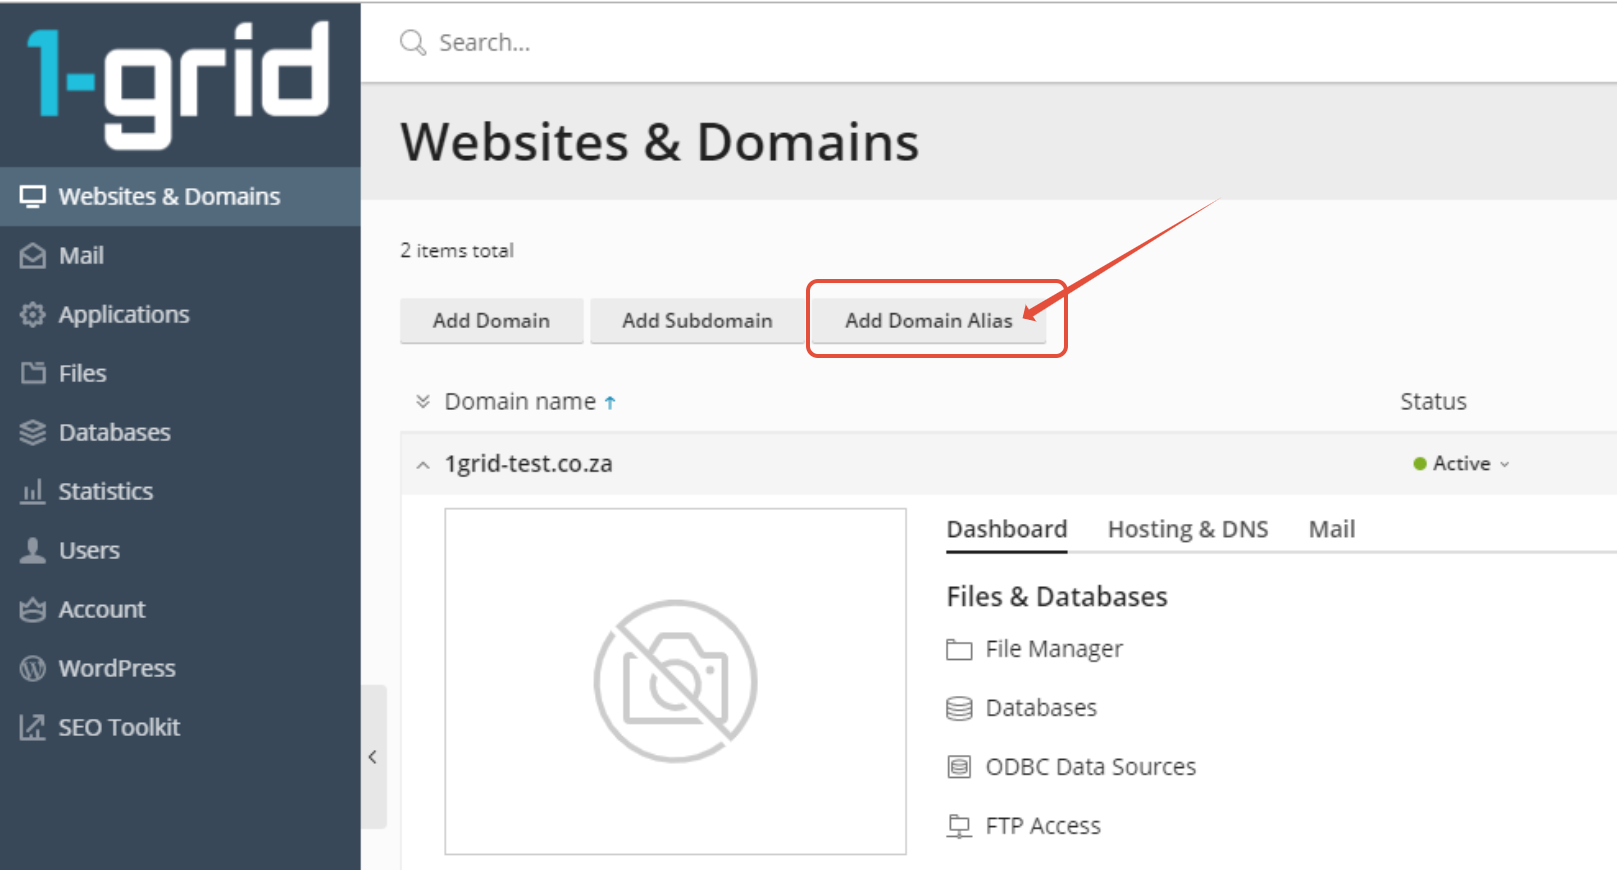1617x870 pixels.
Task: Switch to the domain Mail tab
Action: [1332, 529]
